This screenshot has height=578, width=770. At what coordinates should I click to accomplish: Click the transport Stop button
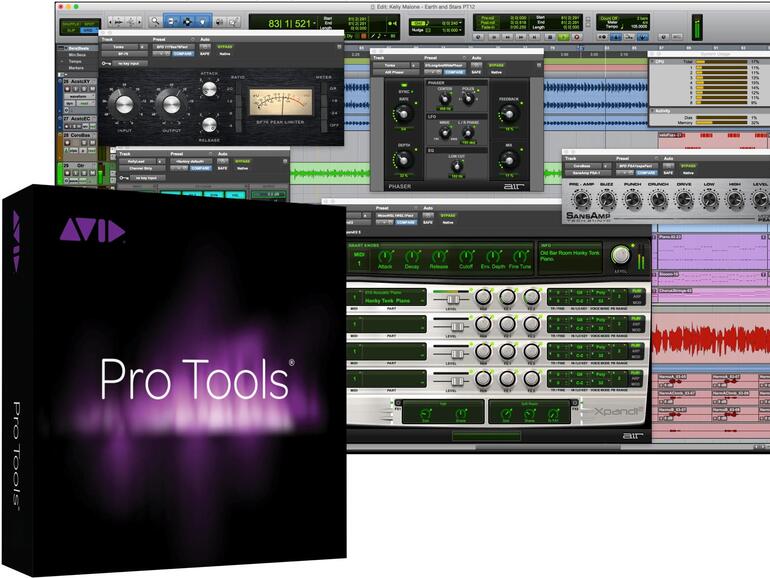(x=550, y=37)
